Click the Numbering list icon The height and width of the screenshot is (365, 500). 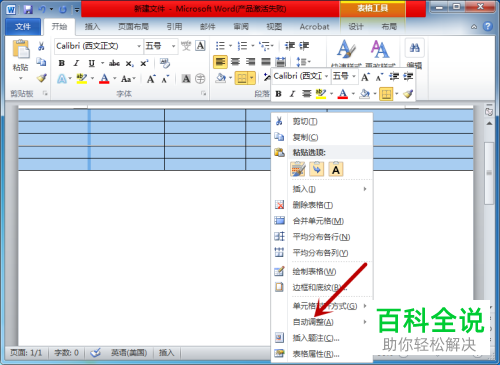tap(242, 46)
